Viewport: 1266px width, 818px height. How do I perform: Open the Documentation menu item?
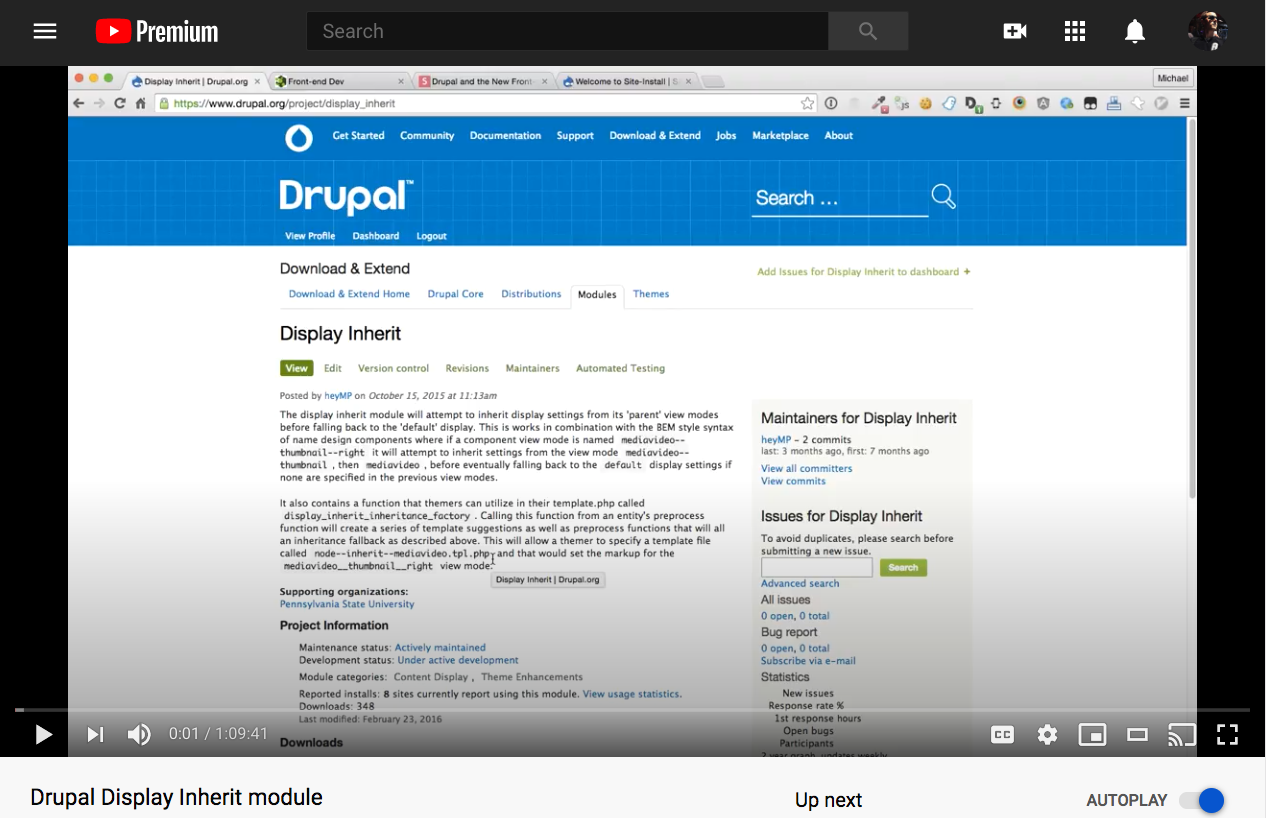[x=505, y=136]
